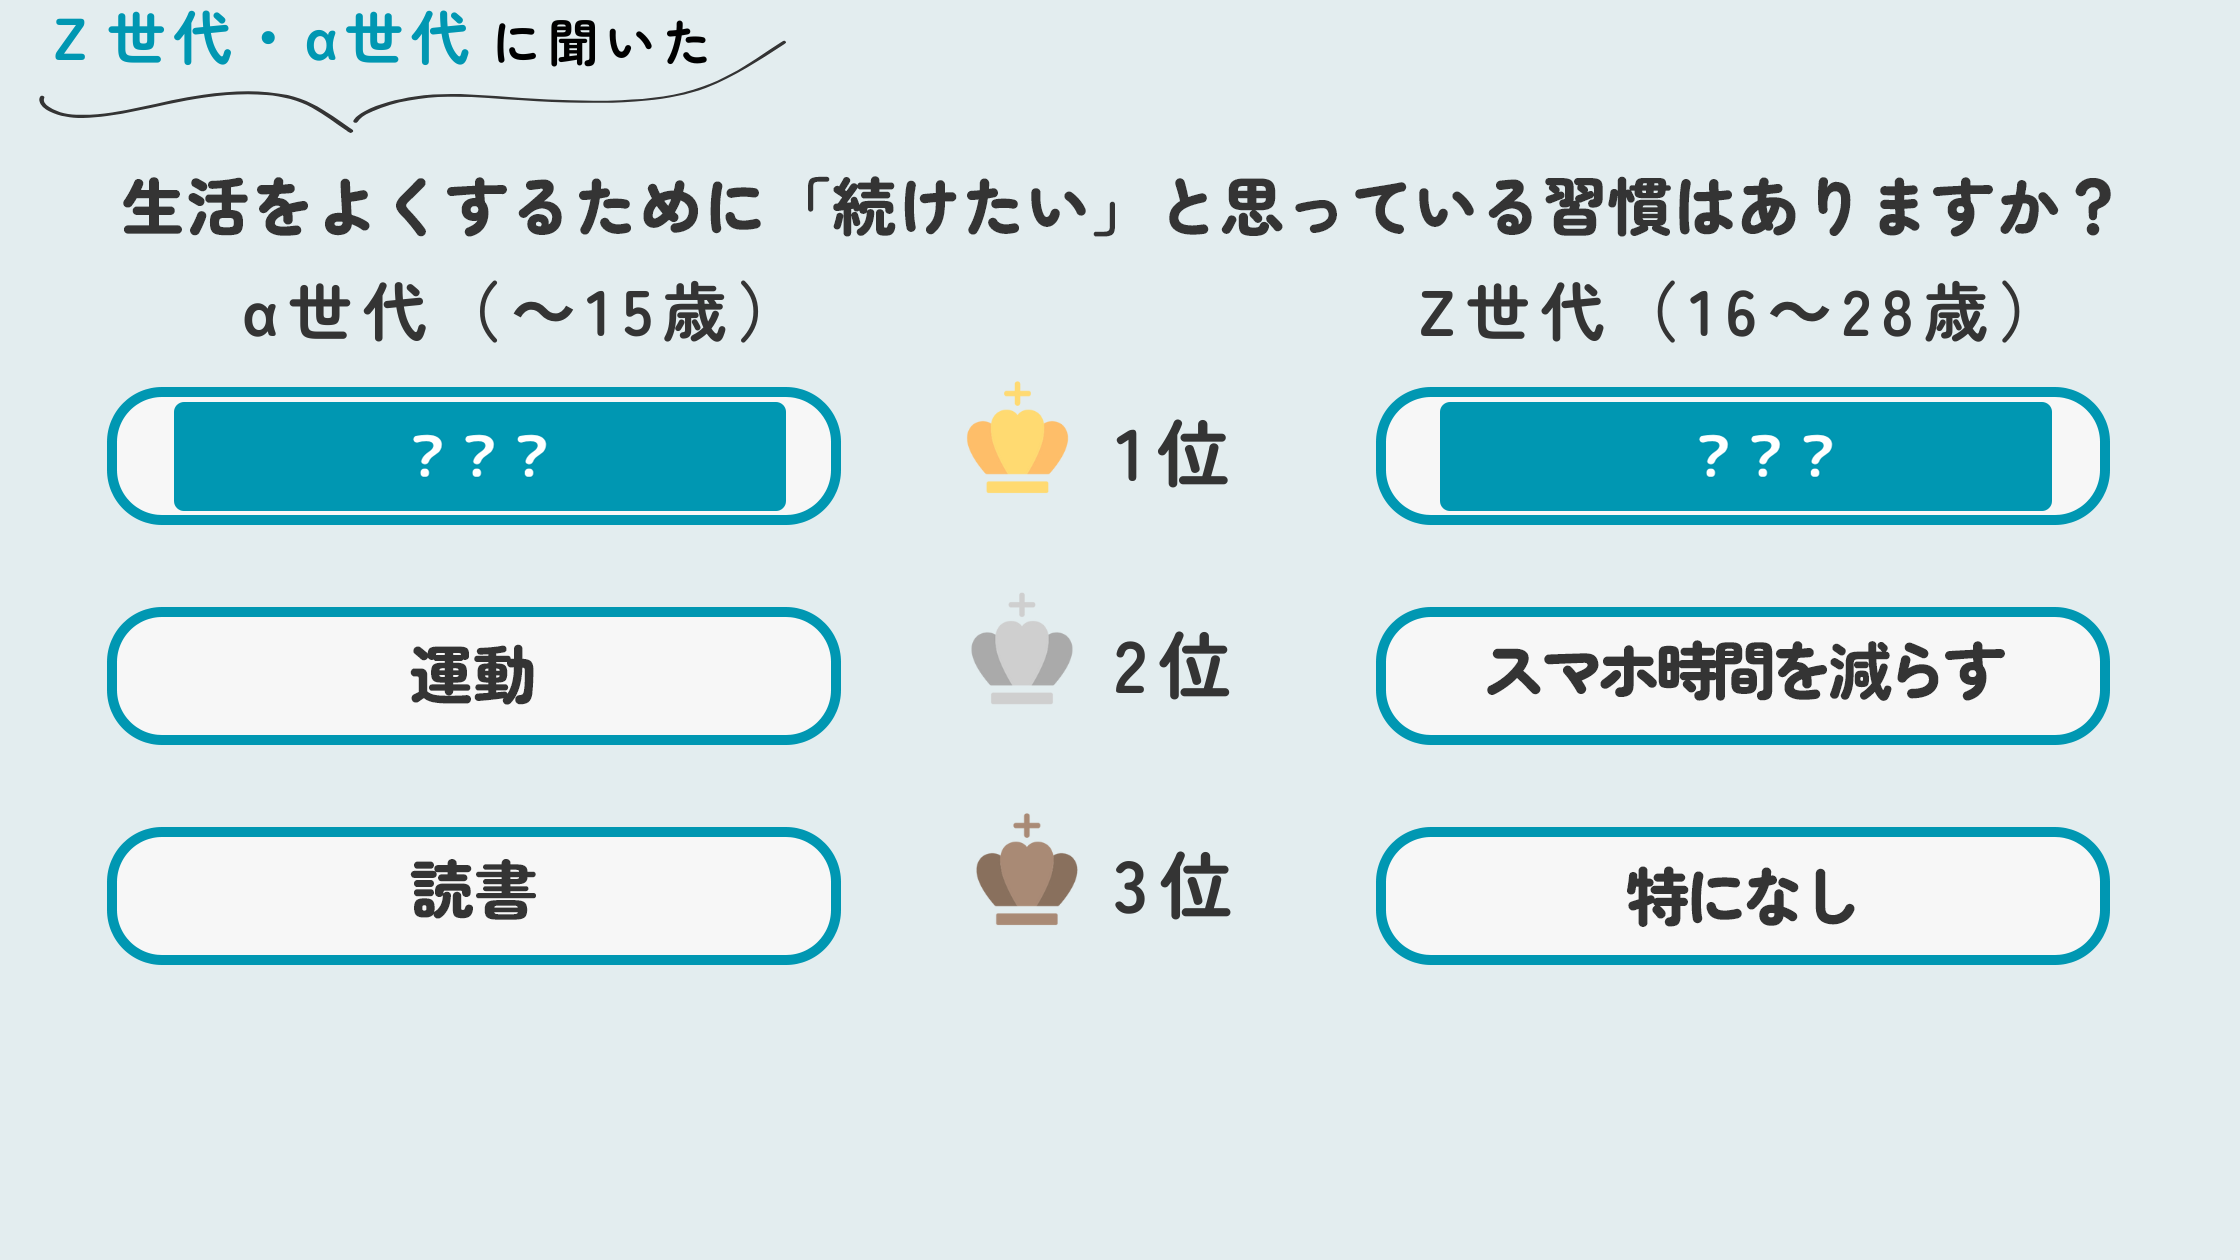Click the 2位 rank label

[x=1171, y=667]
